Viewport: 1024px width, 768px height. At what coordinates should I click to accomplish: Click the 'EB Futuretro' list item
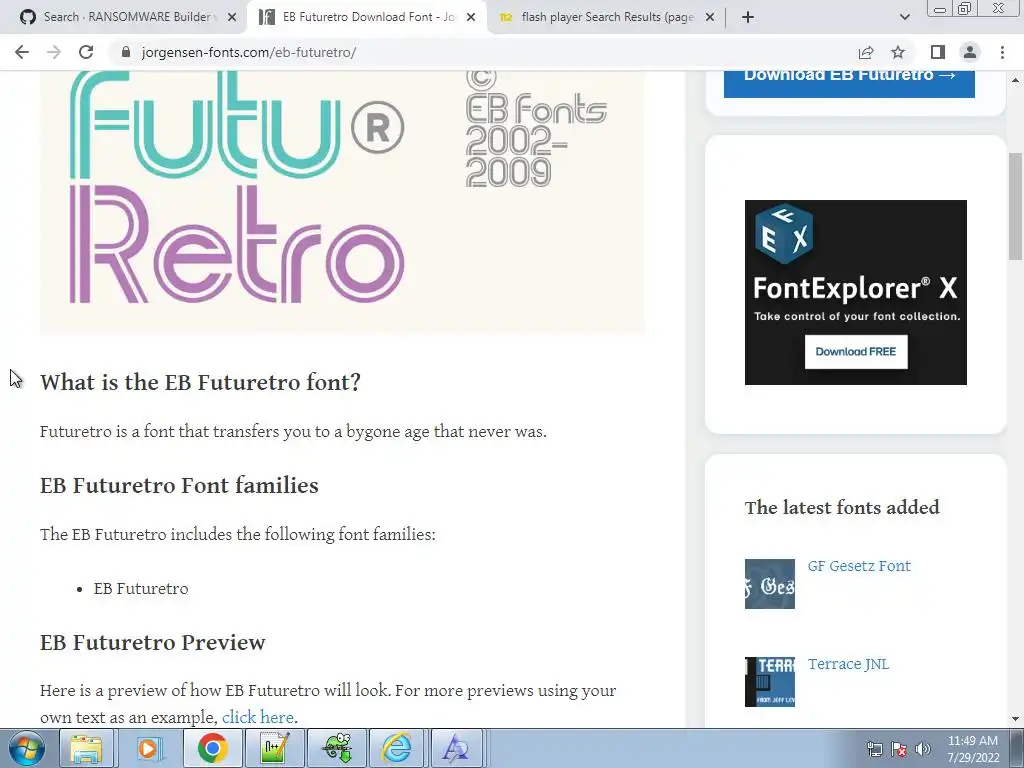pyautogui.click(x=140, y=588)
